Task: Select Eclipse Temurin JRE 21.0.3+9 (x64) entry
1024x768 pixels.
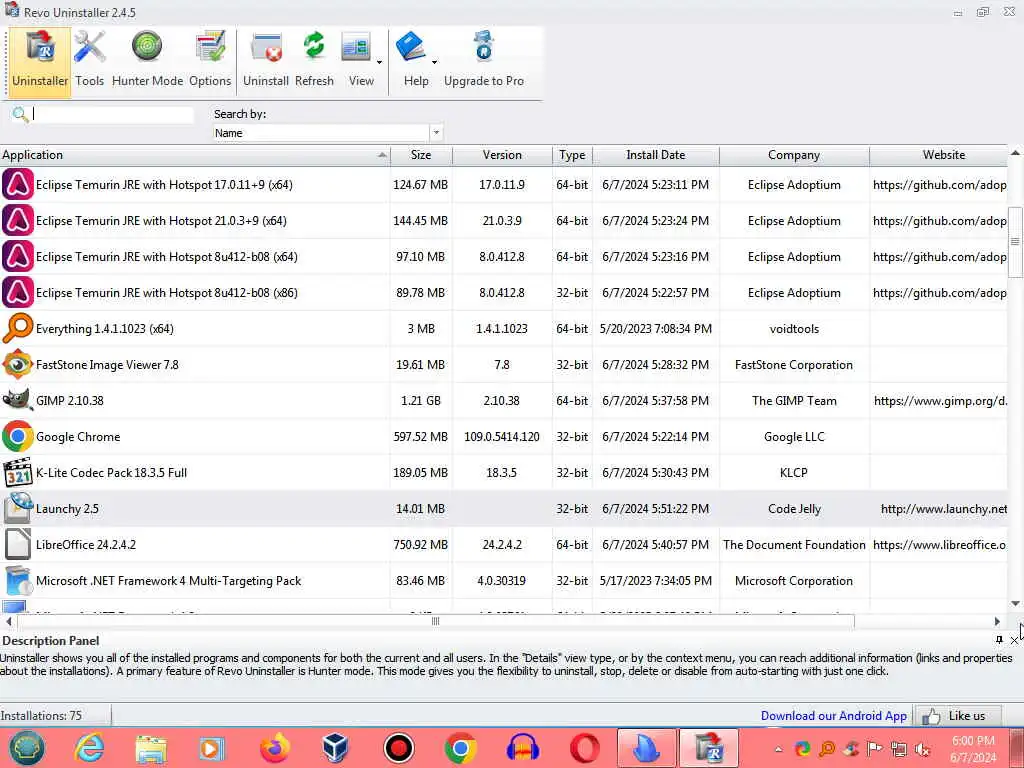Action: tap(504, 221)
